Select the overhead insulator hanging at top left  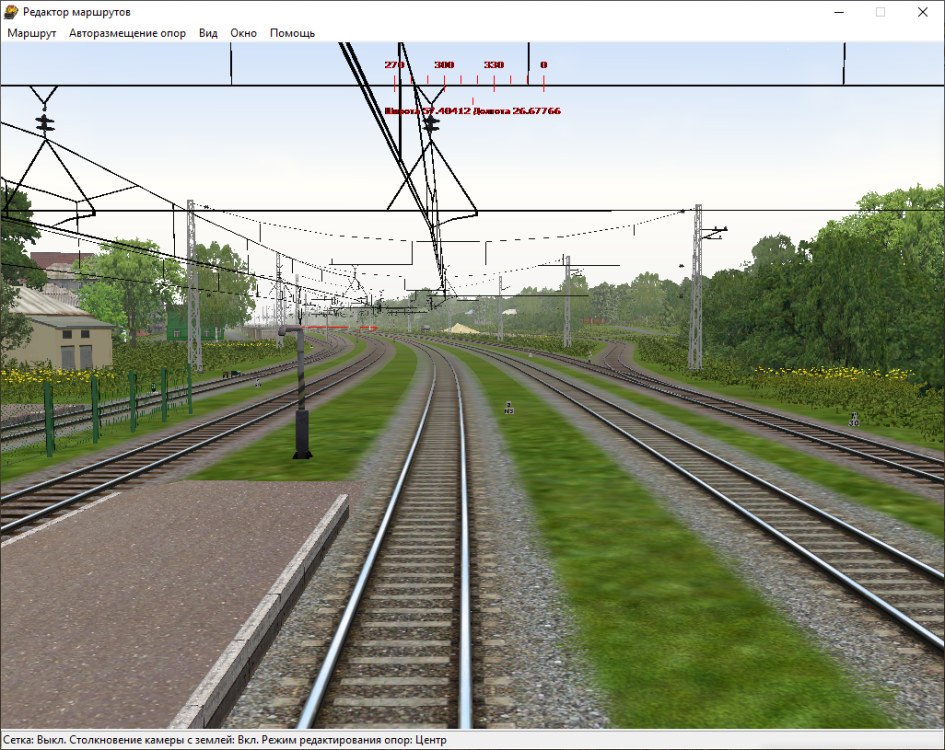tap(44, 122)
